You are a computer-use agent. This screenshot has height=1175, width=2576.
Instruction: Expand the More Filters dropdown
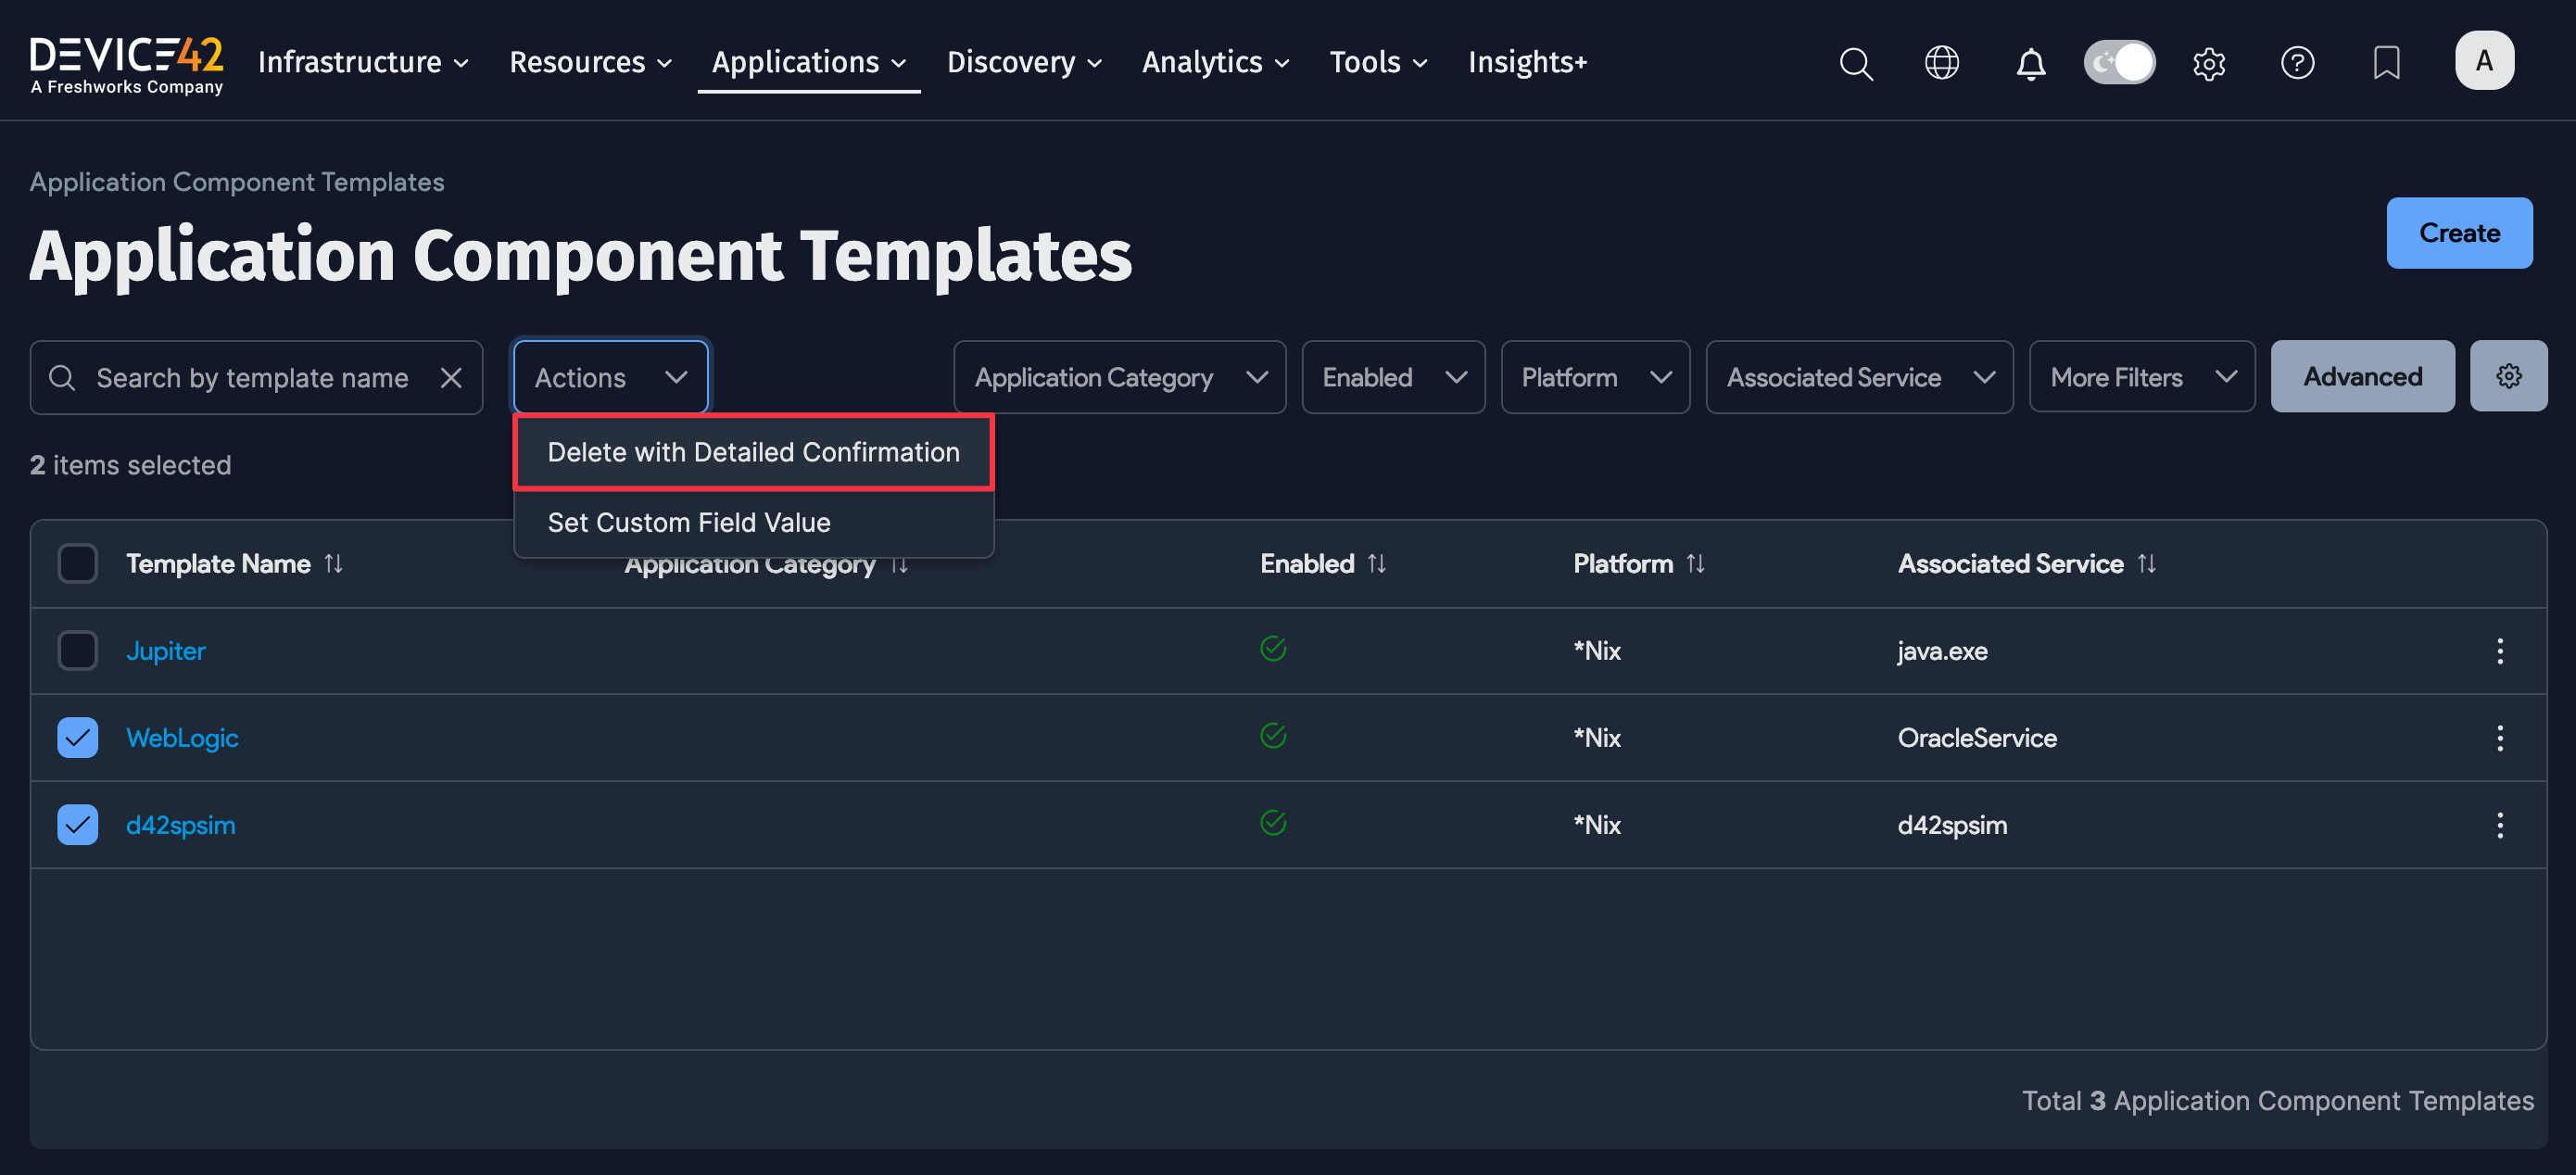coord(2141,377)
